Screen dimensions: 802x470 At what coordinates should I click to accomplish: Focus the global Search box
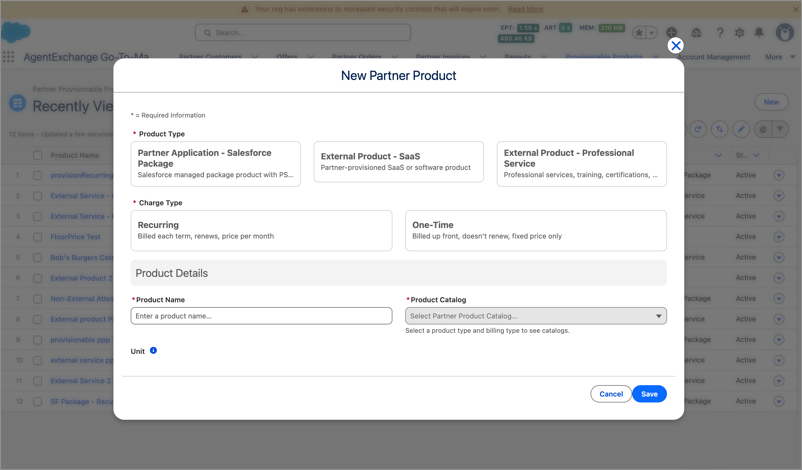pos(303,33)
